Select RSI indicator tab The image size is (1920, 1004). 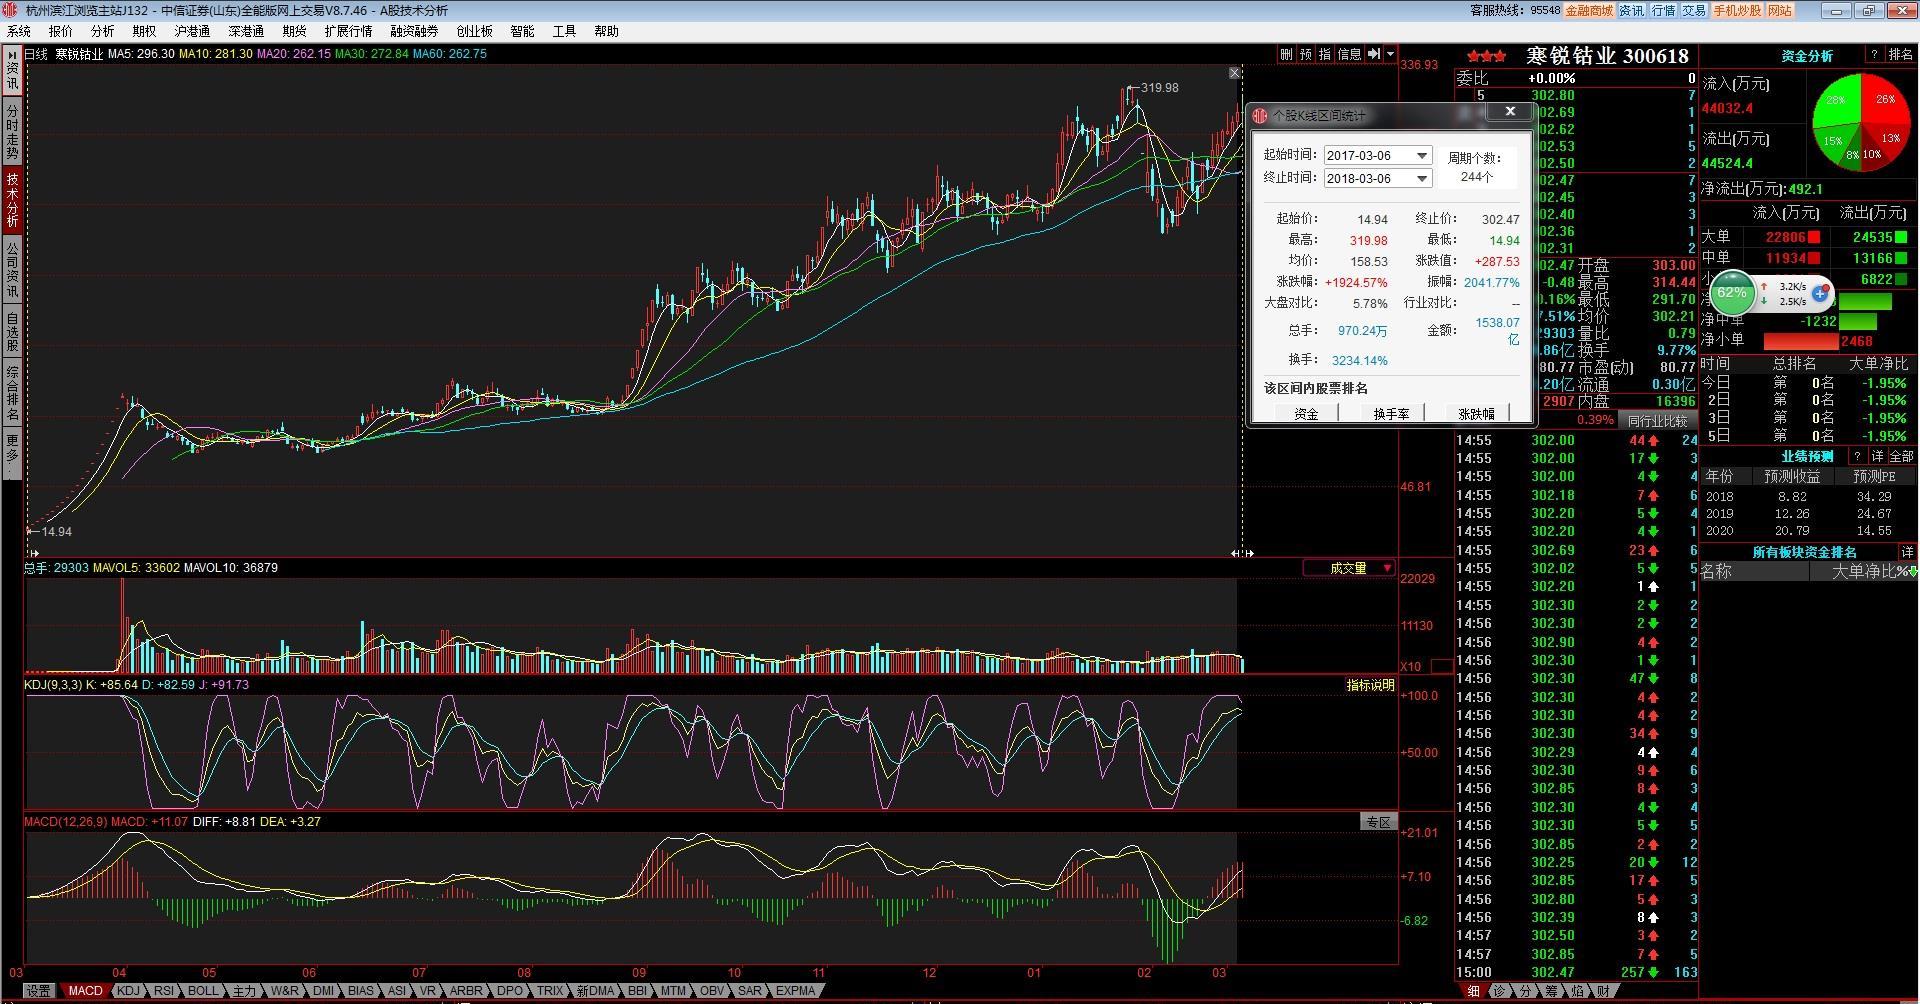pyautogui.click(x=164, y=991)
